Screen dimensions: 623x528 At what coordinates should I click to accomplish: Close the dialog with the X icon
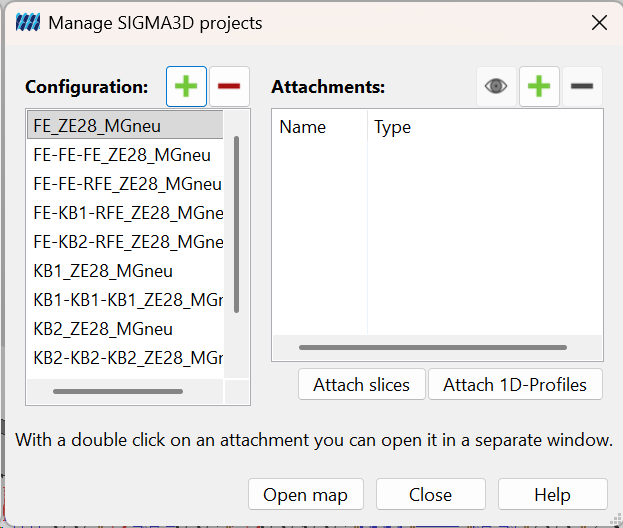coord(599,23)
